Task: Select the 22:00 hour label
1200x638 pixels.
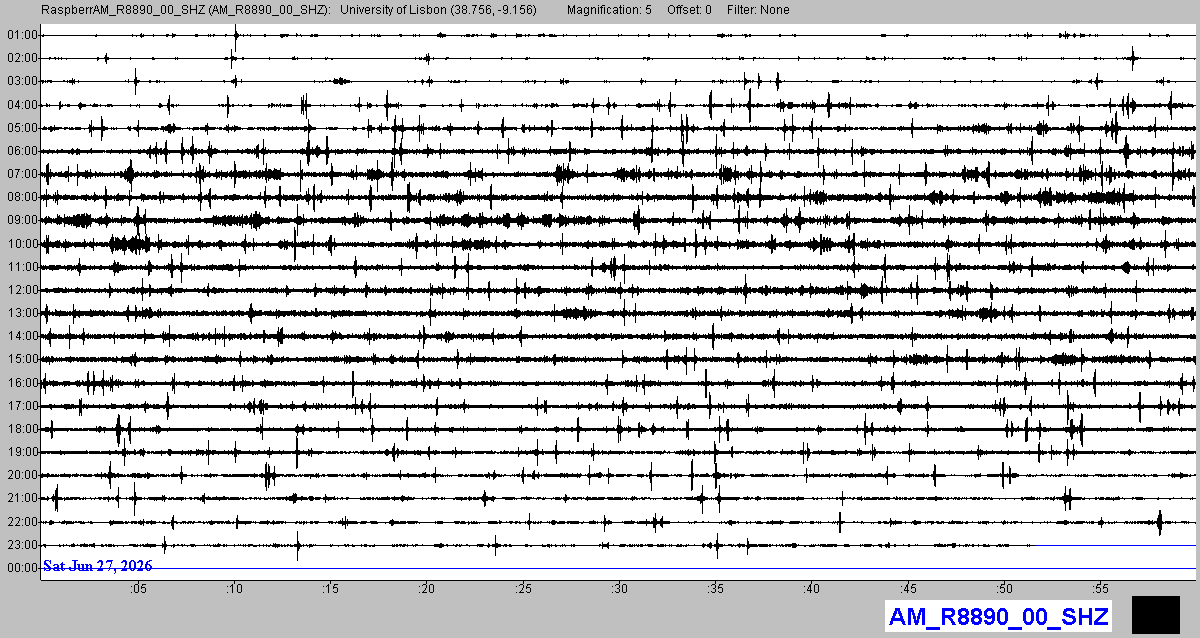Action: pyautogui.click(x=21, y=522)
